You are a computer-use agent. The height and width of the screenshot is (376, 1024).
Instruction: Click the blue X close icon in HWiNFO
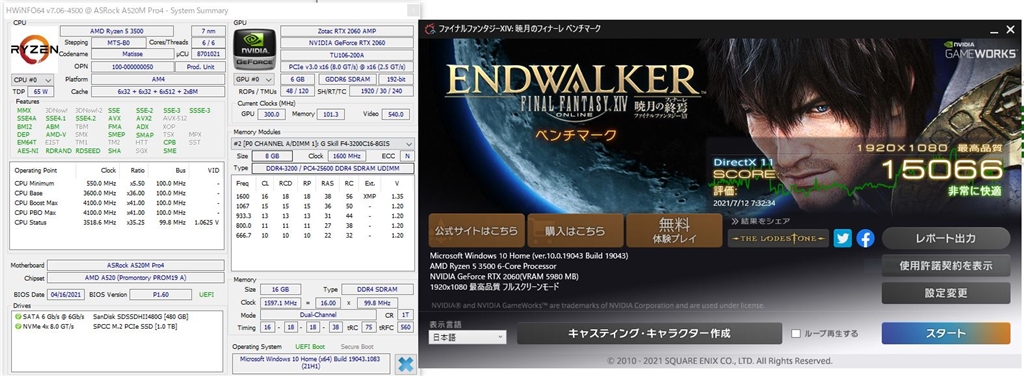coord(406,364)
